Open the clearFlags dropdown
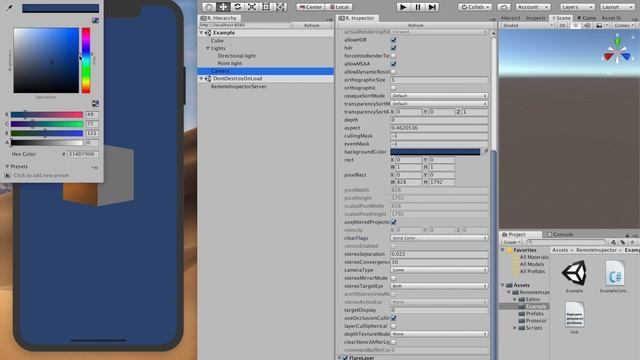The width and height of the screenshot is (640, 360). click(439, 238)
